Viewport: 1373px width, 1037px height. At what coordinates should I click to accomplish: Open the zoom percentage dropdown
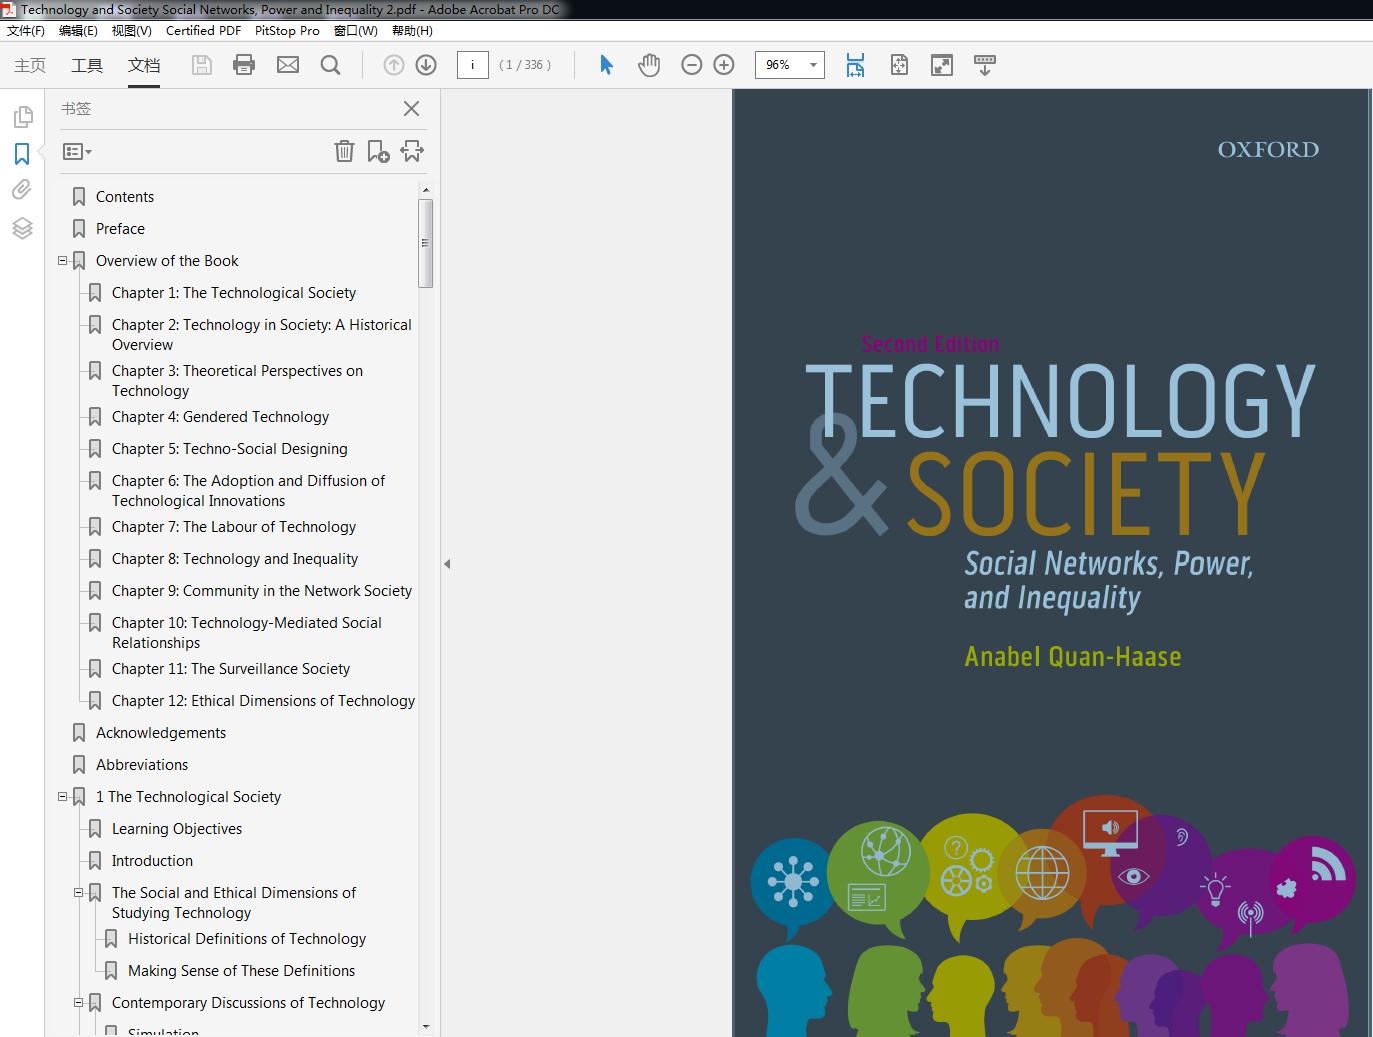point(813,65)
